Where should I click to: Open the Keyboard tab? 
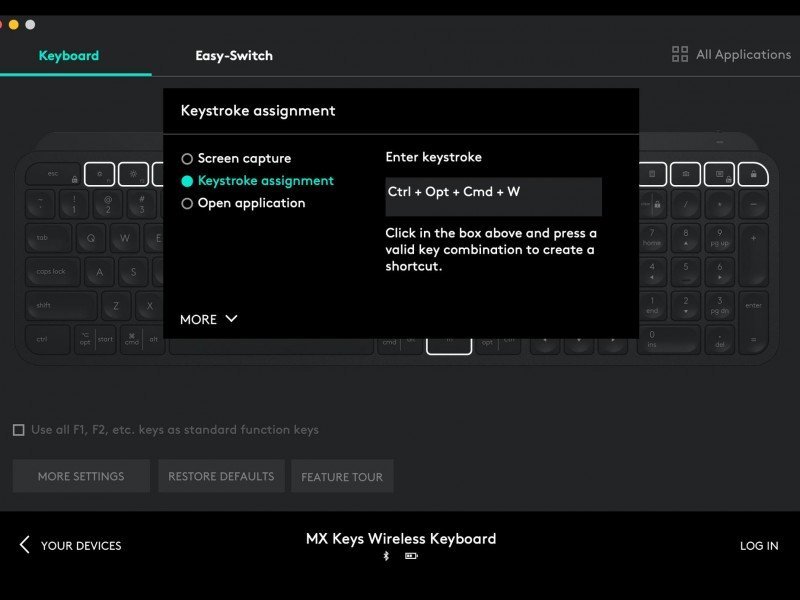[69, 55]
